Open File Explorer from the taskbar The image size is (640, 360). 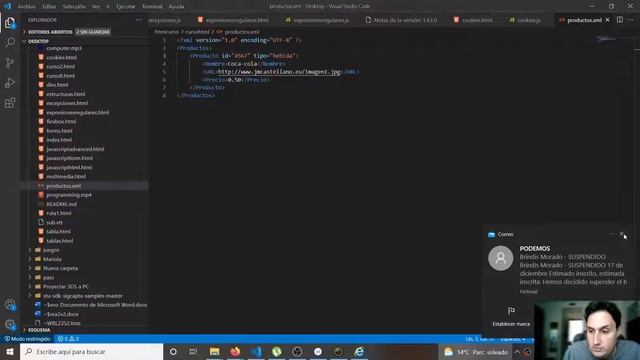(214, 351)
